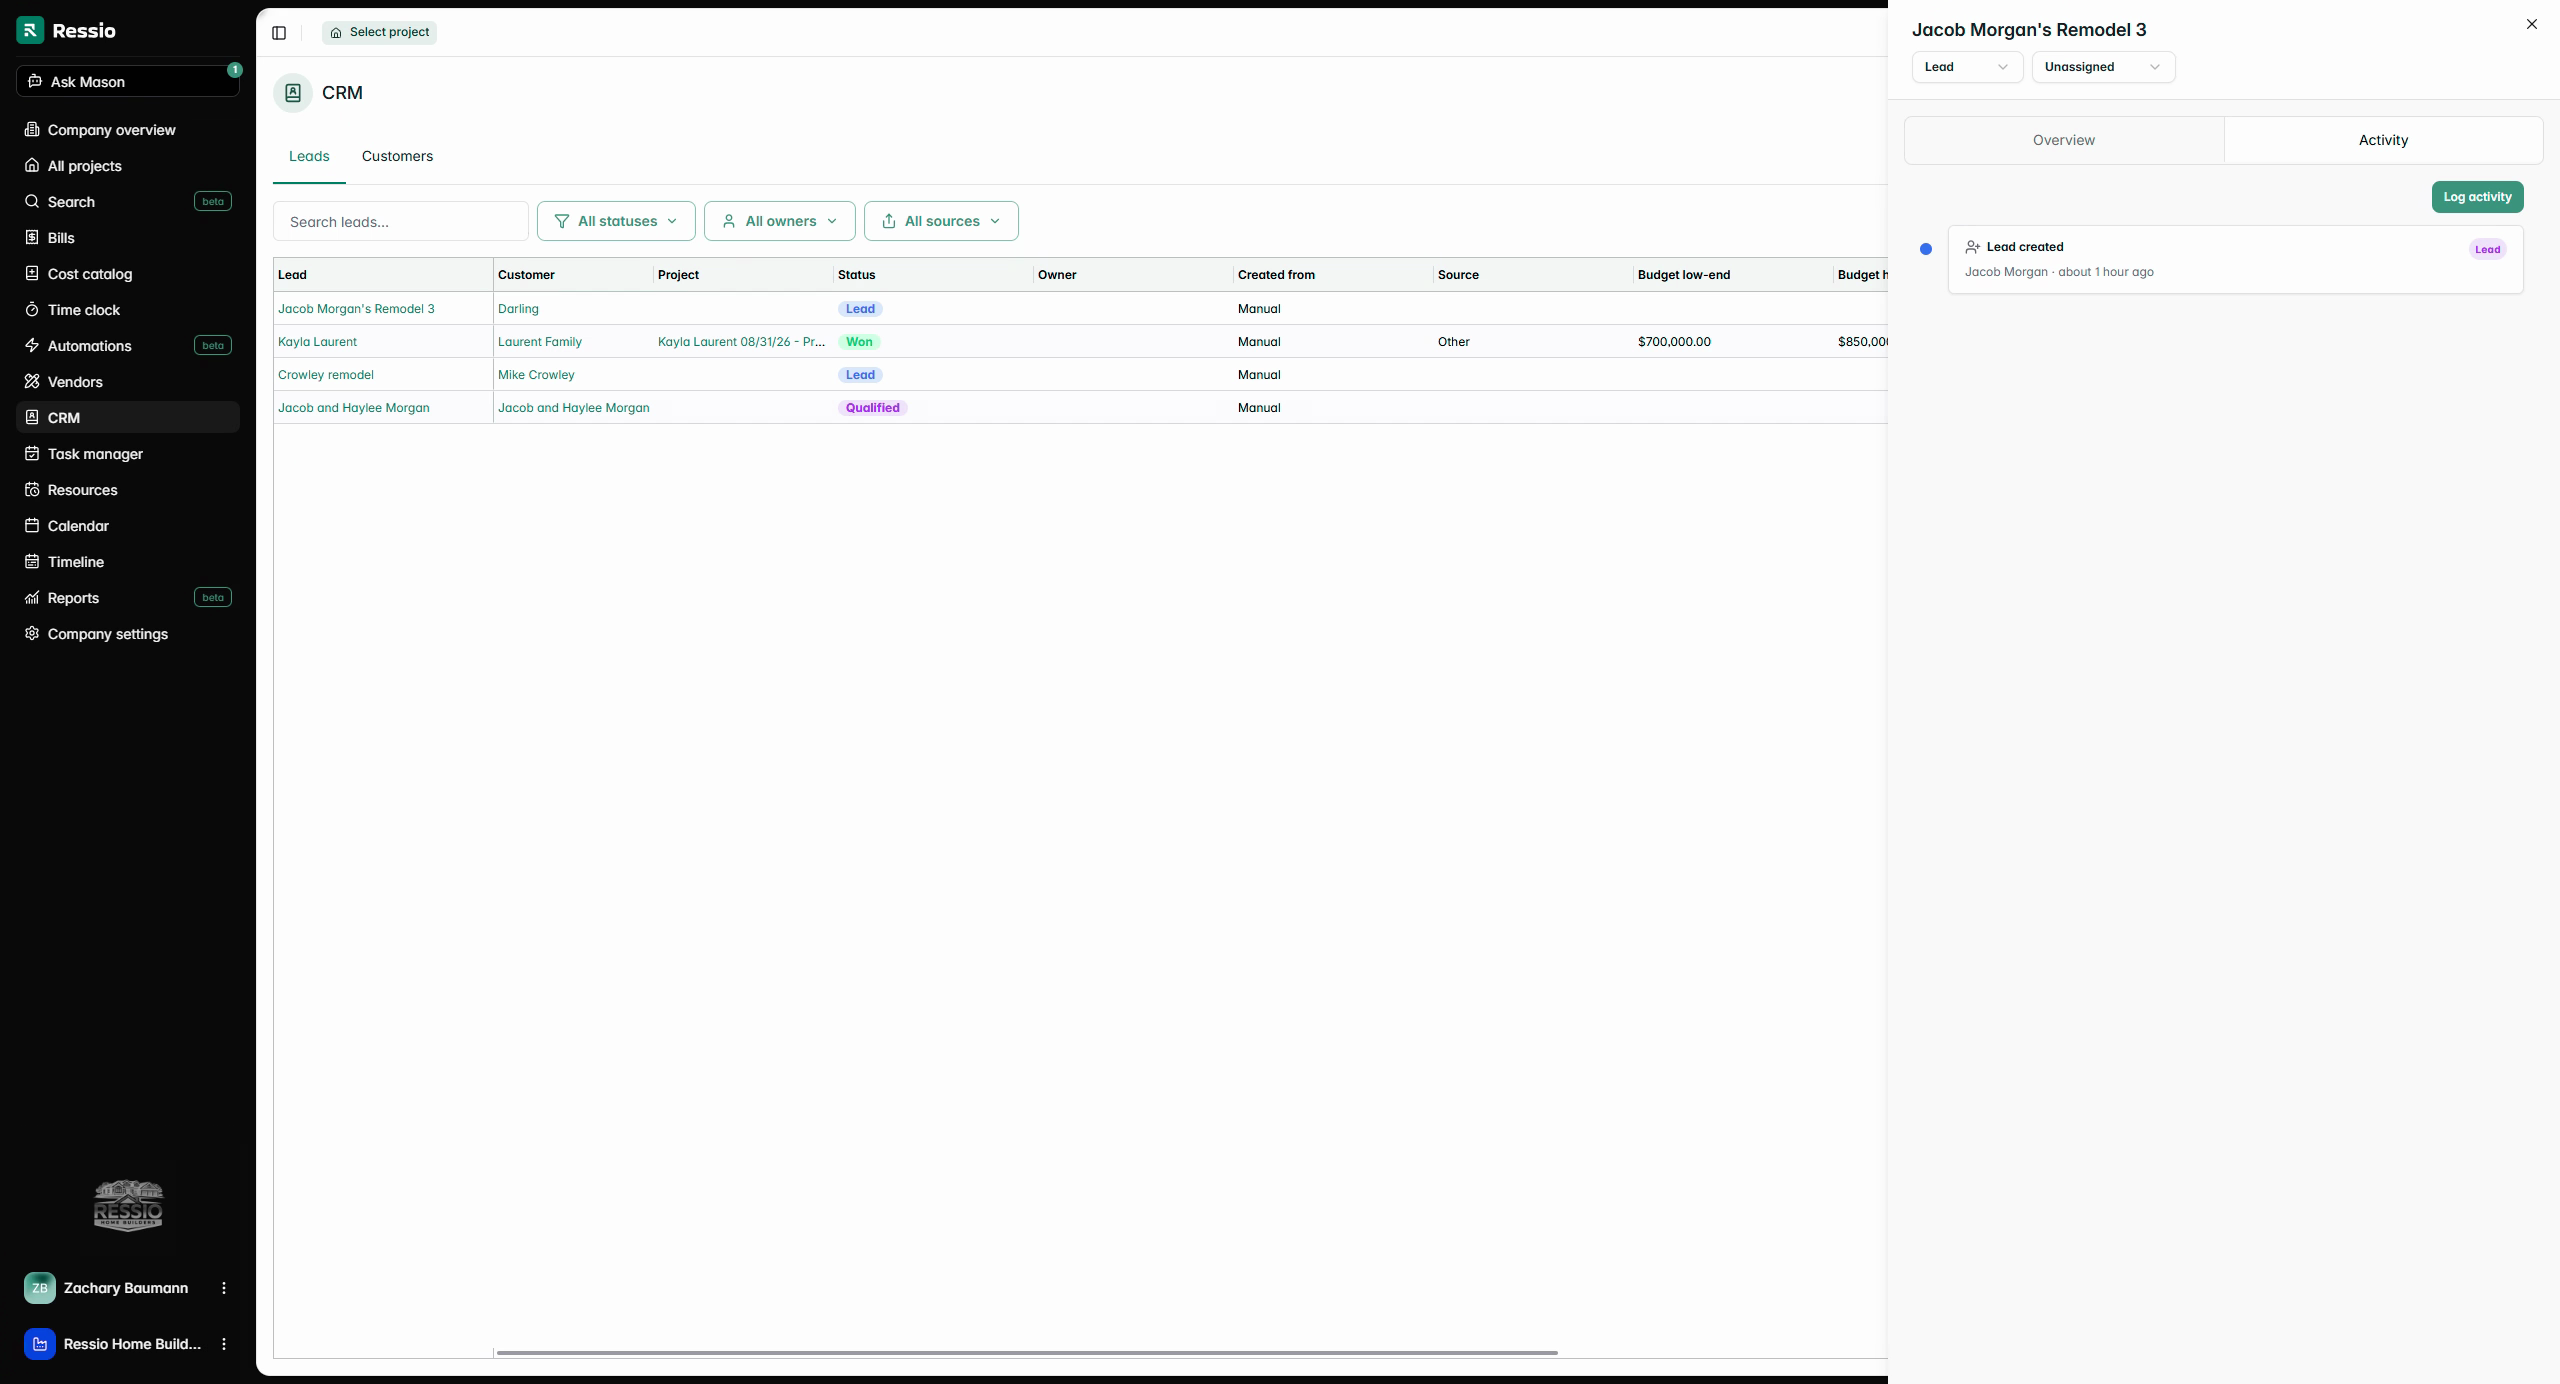This screenshot has width=2560, height=1384.
Task: Click the Search leads input field
Action: [401, 221]
